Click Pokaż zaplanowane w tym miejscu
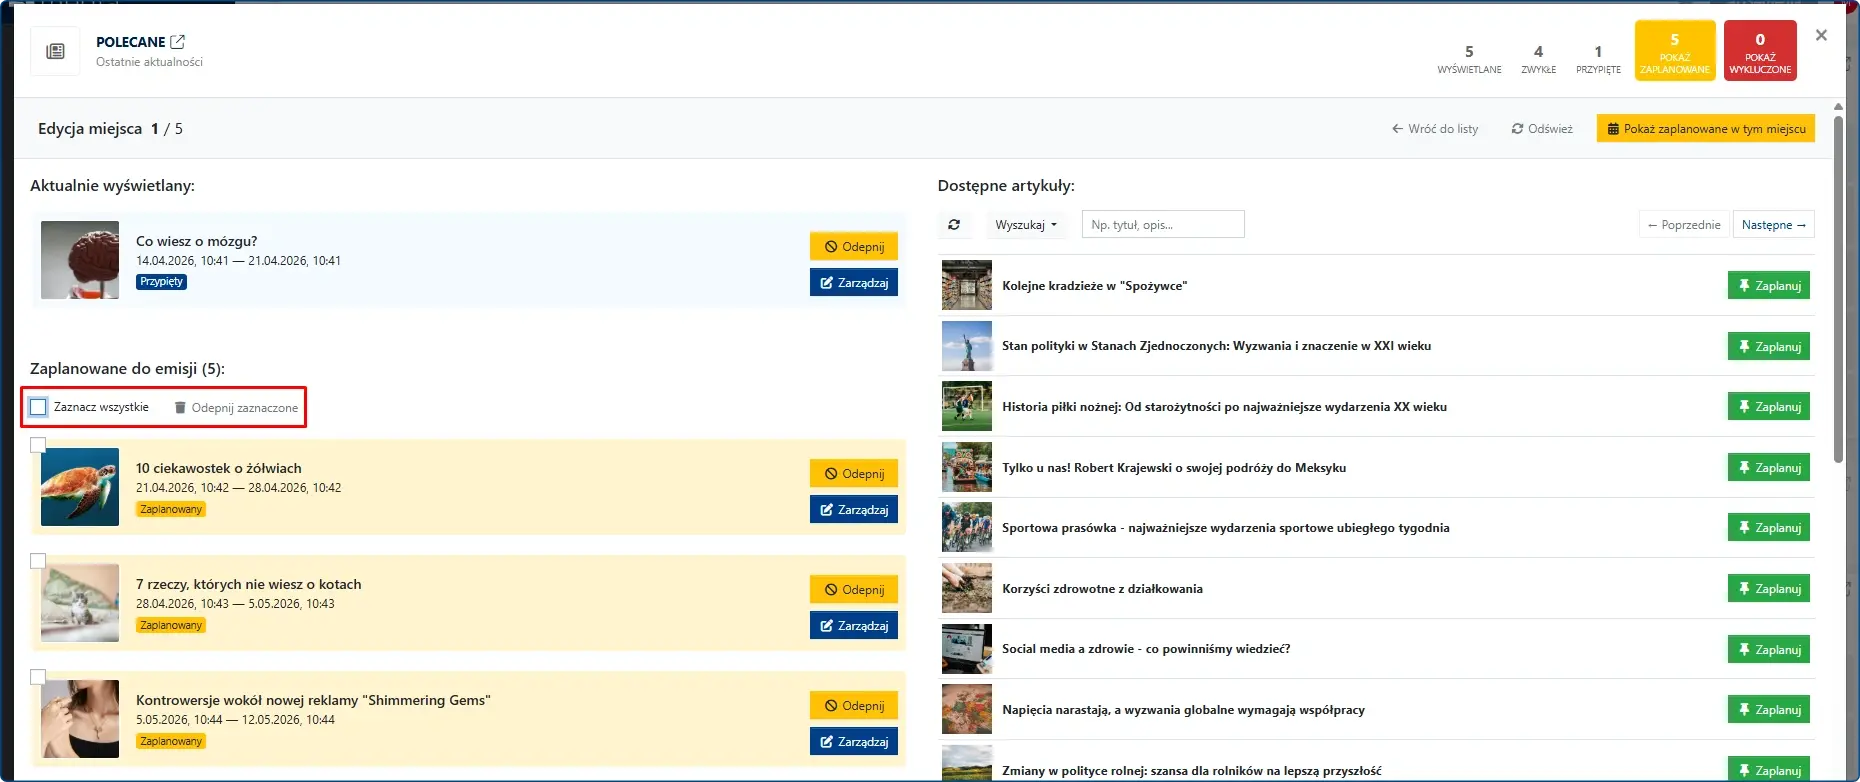Image resolution: width=1860 pixels, height=782 pixels. point(1705,129)
